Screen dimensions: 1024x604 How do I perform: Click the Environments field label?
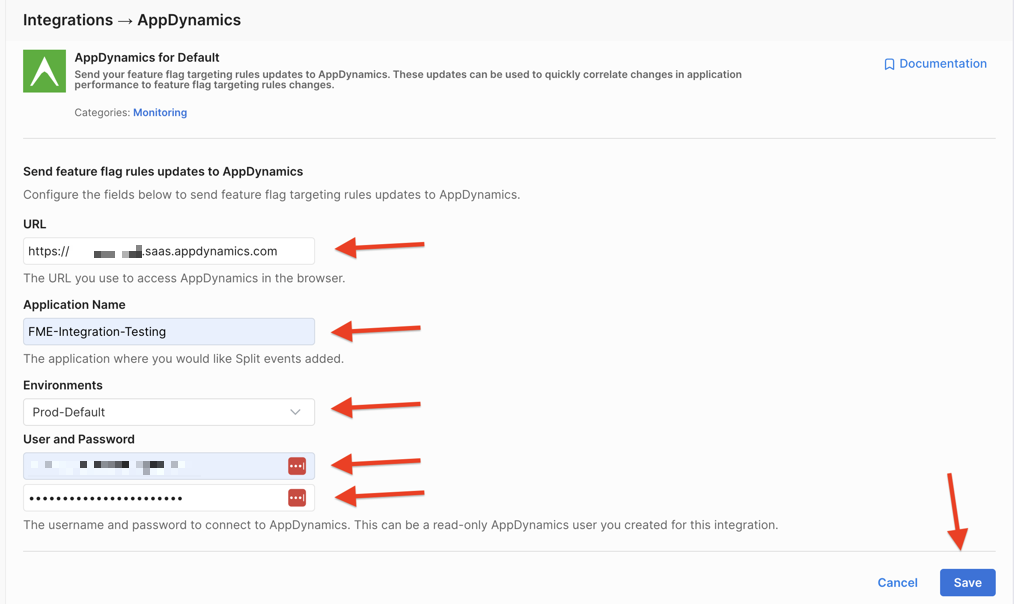pyautogui.click(x=63, y=385)
